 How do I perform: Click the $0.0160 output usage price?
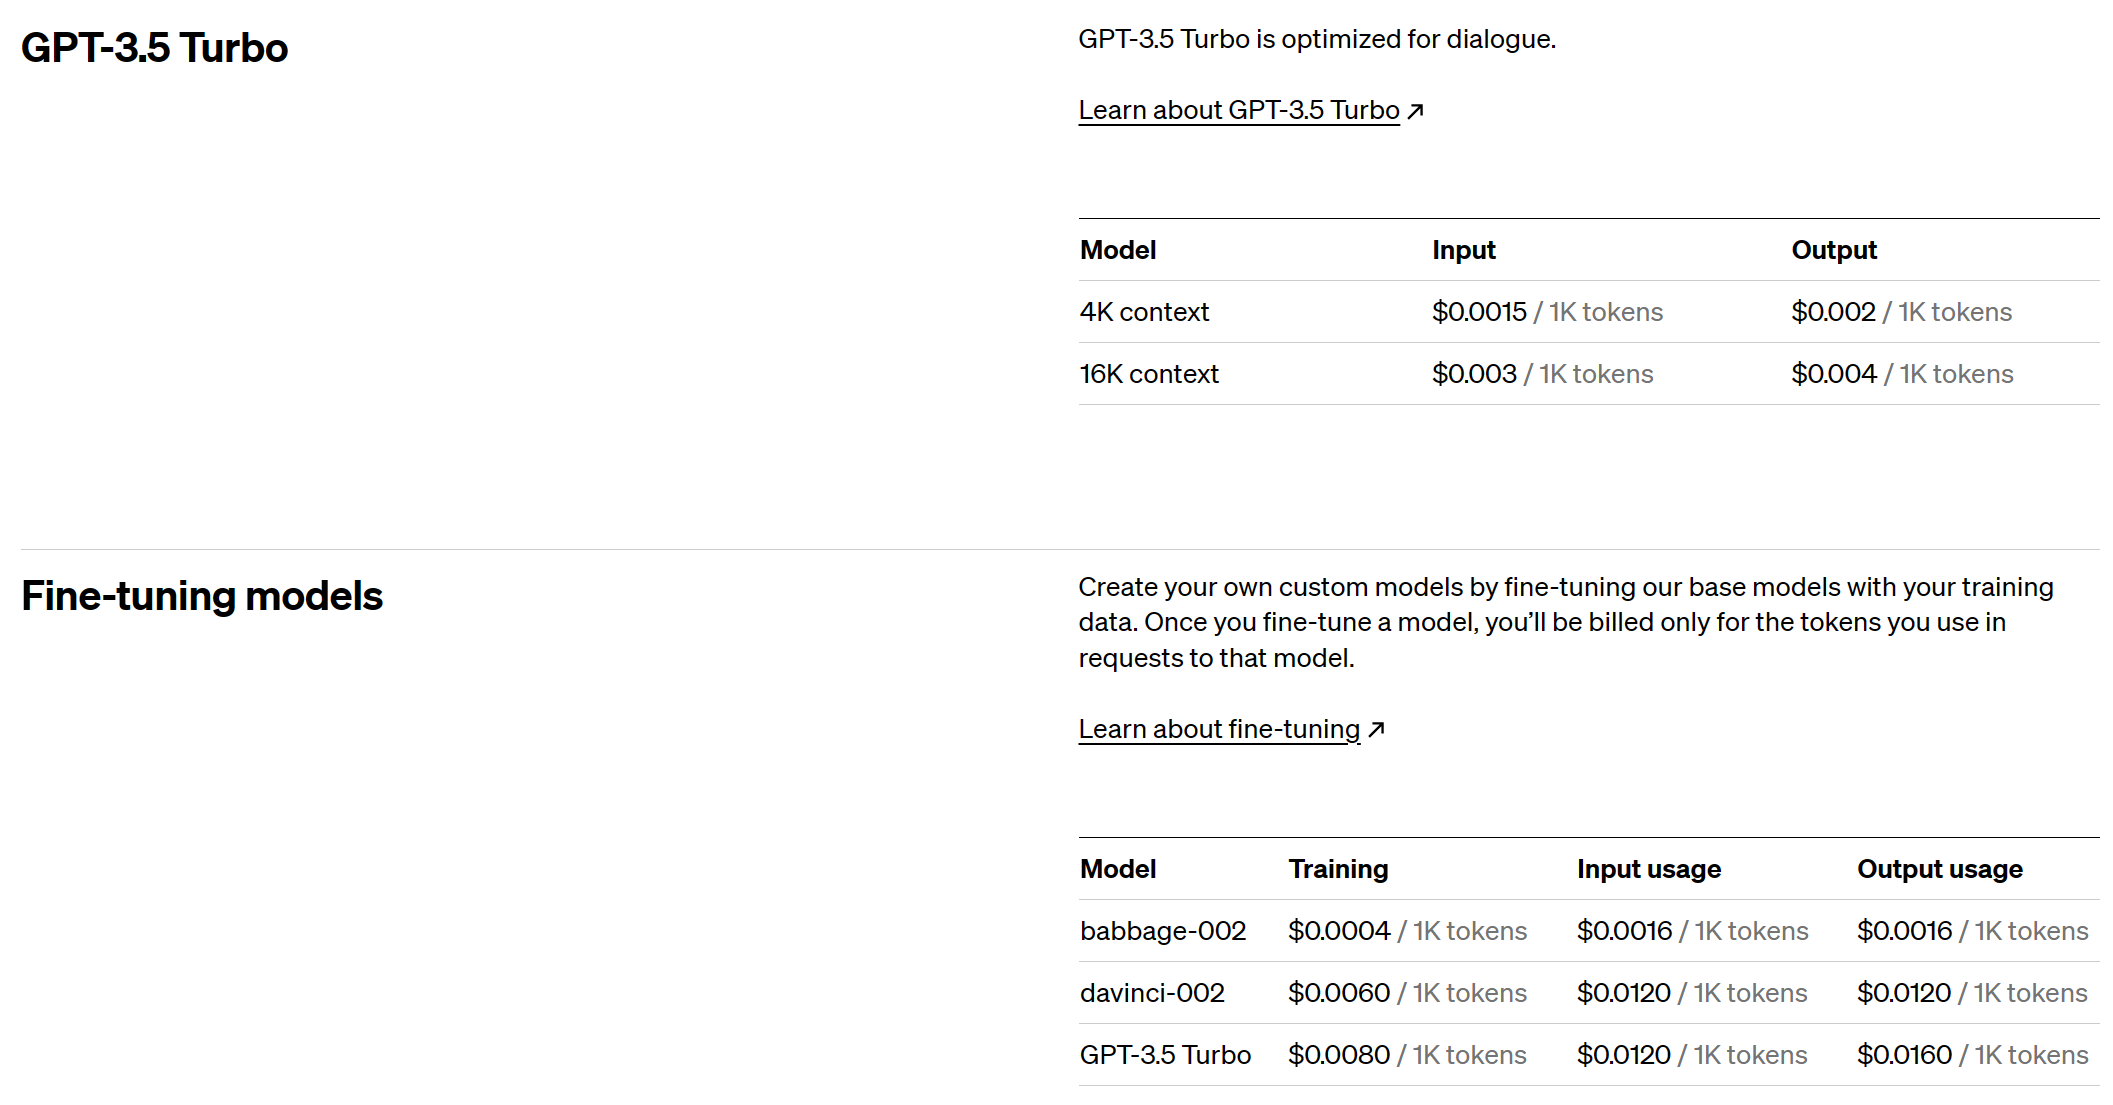1904,1055
